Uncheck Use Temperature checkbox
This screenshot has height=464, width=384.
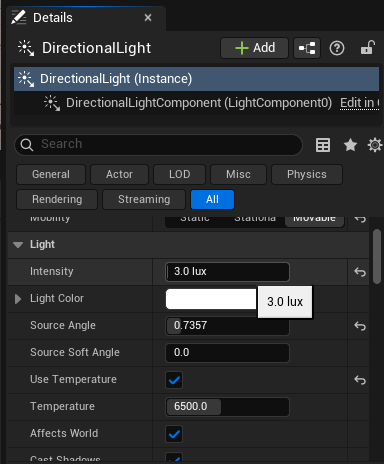point(174,380)
